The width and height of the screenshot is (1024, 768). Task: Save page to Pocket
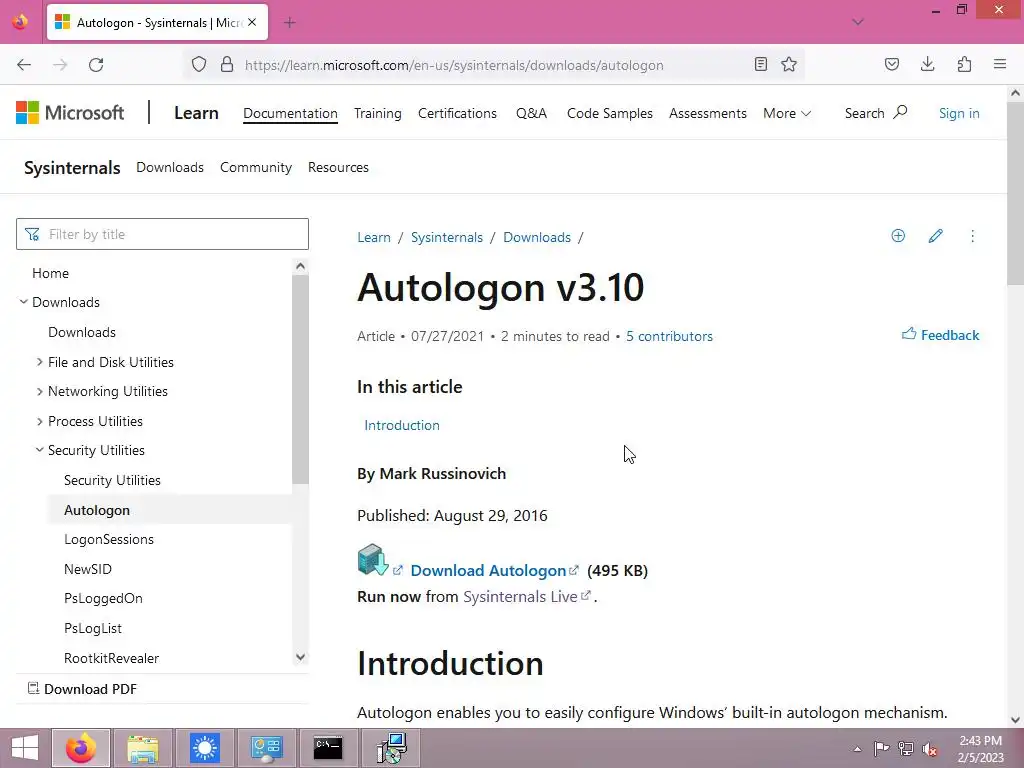[892, 65]
